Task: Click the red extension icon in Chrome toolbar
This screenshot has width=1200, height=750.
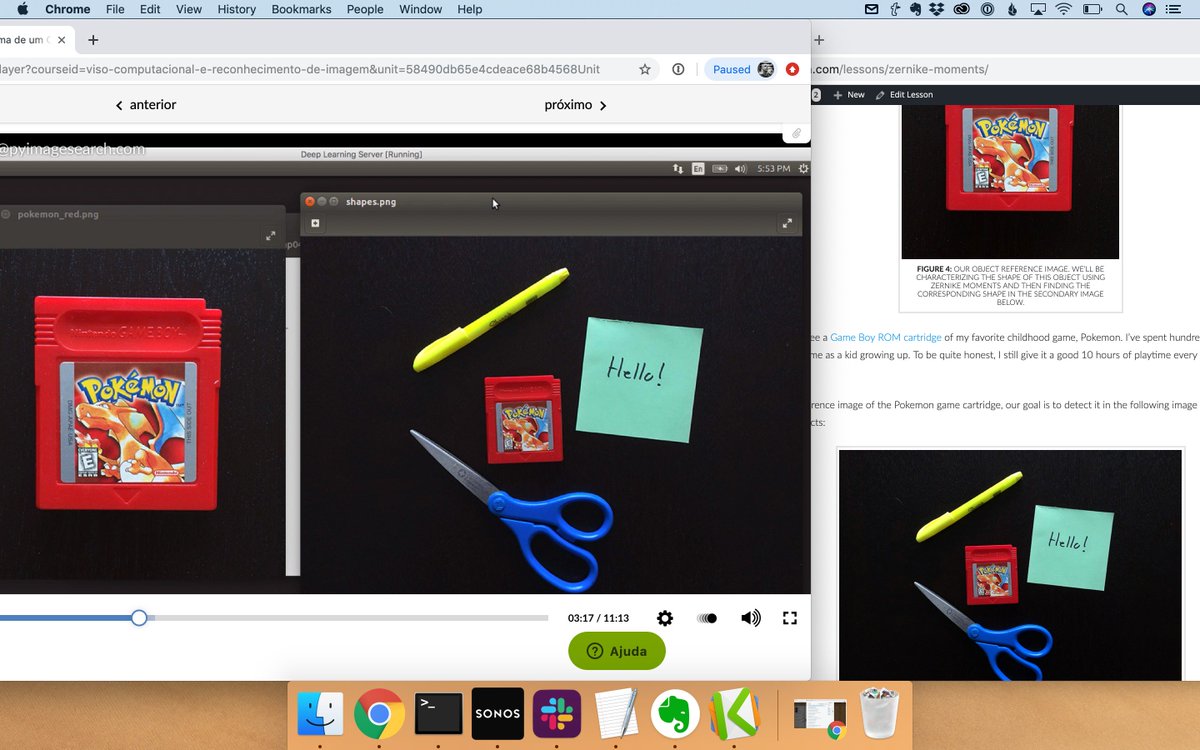Action: [792, 70]
